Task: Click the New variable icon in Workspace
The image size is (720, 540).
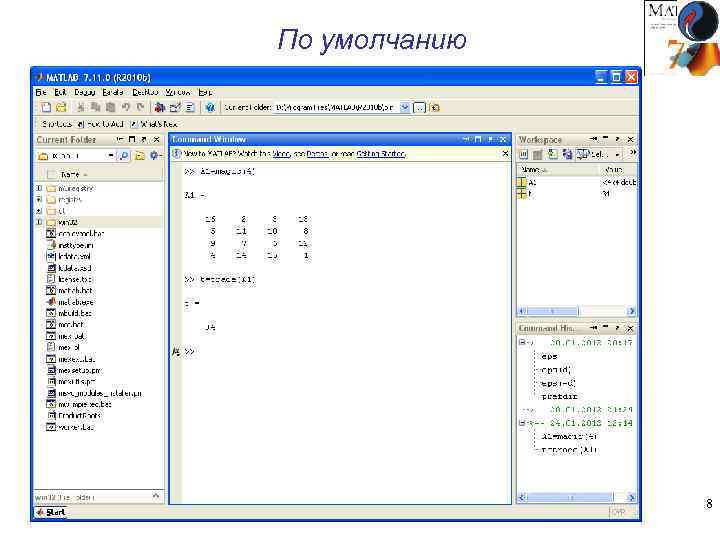Action: pos(523,155)
